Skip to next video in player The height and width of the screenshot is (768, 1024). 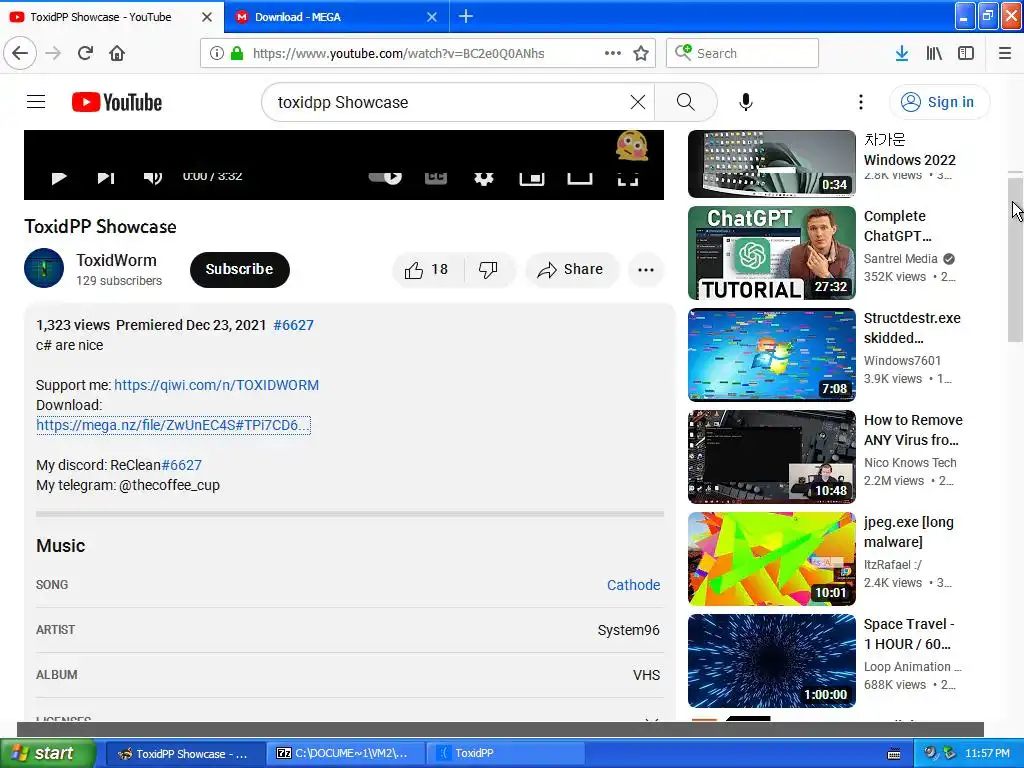(106, 177)
